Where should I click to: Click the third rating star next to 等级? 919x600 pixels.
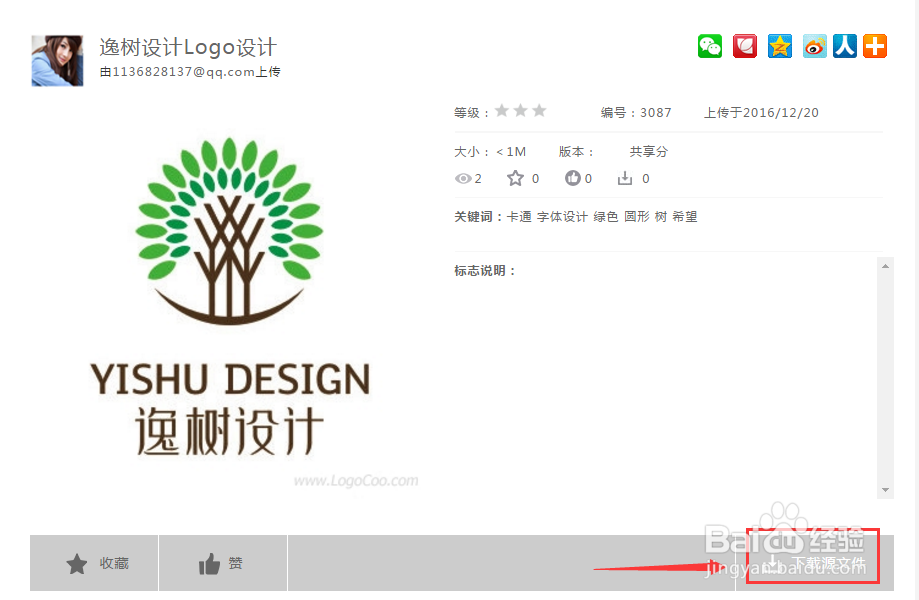[539, 110]
